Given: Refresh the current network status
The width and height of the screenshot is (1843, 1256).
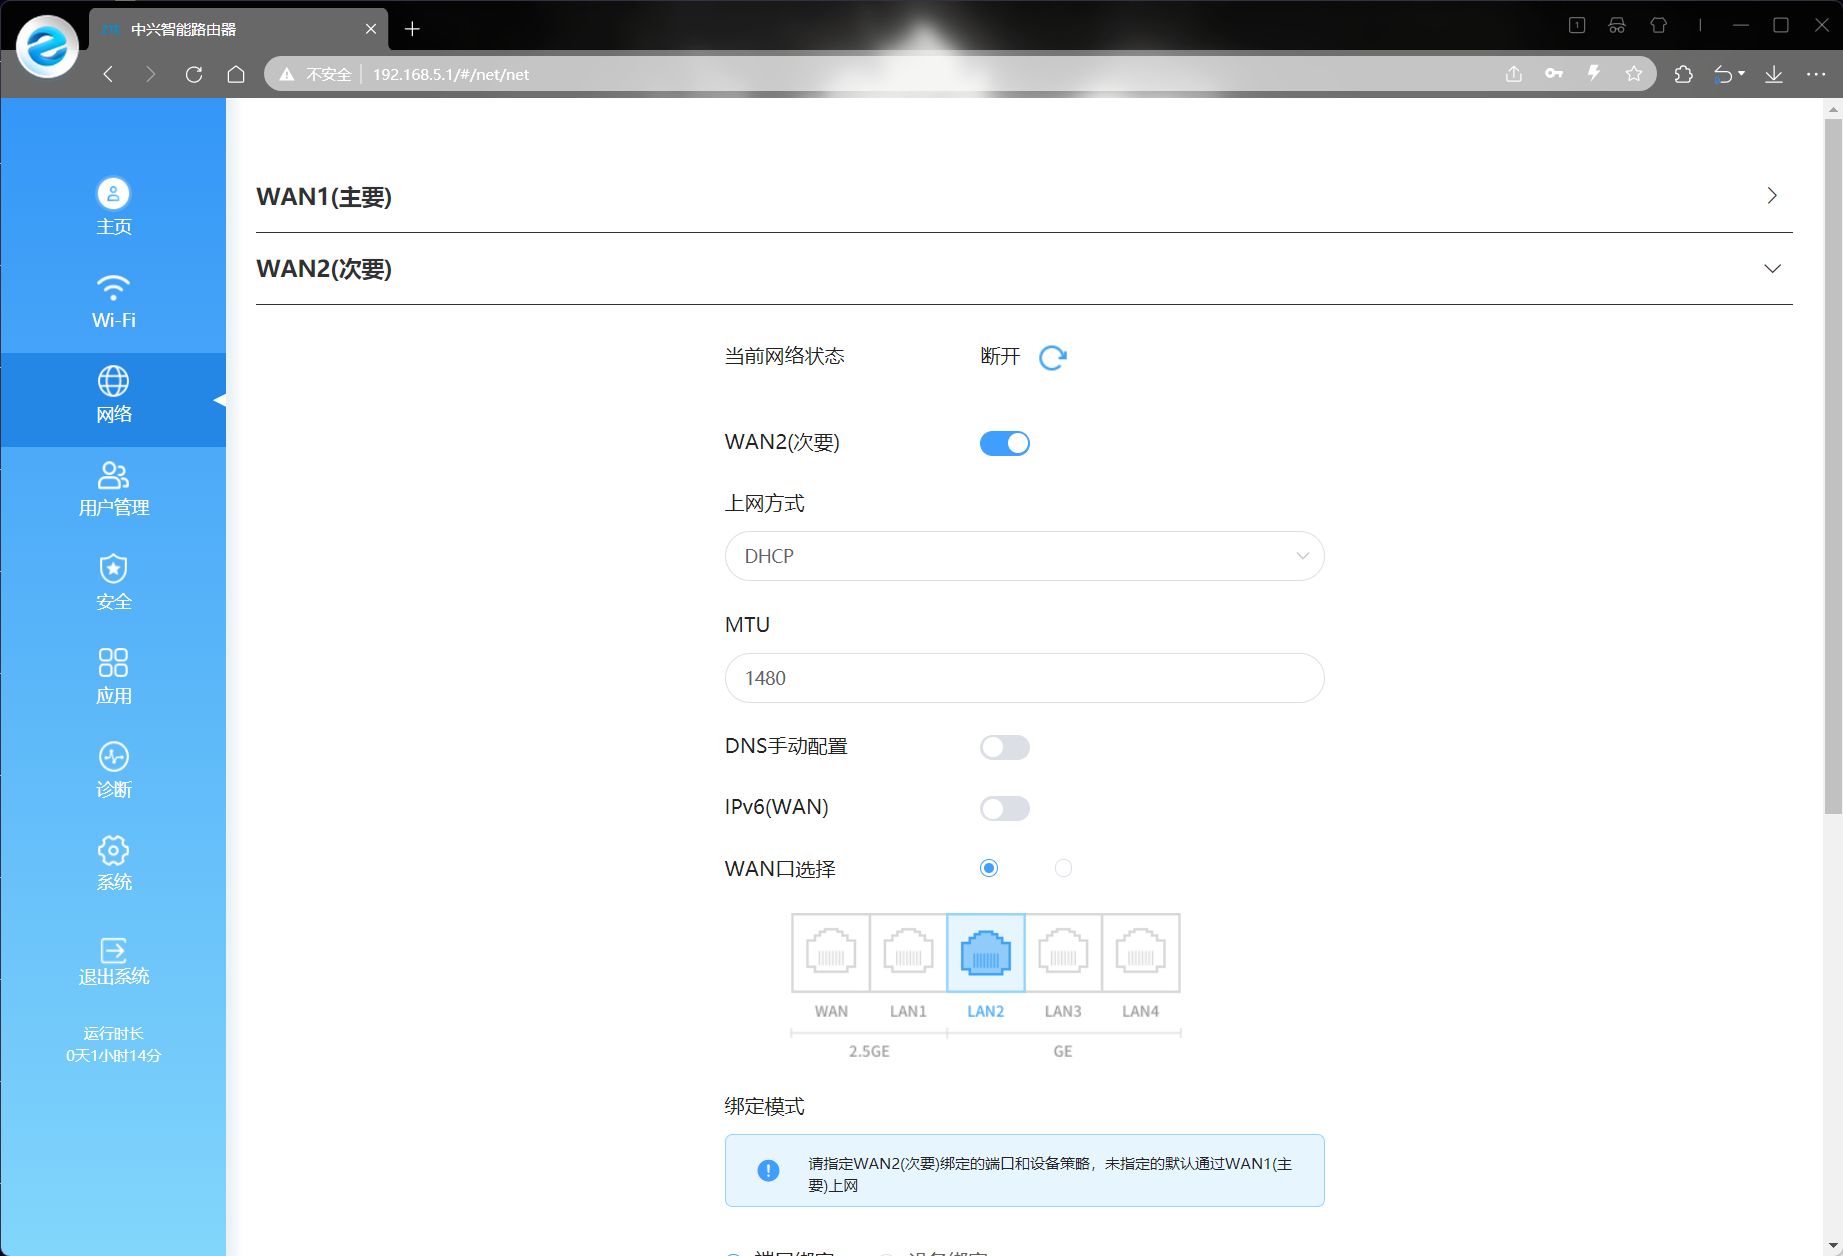Looking at the screenshot, I should [x=1052, y=357].
